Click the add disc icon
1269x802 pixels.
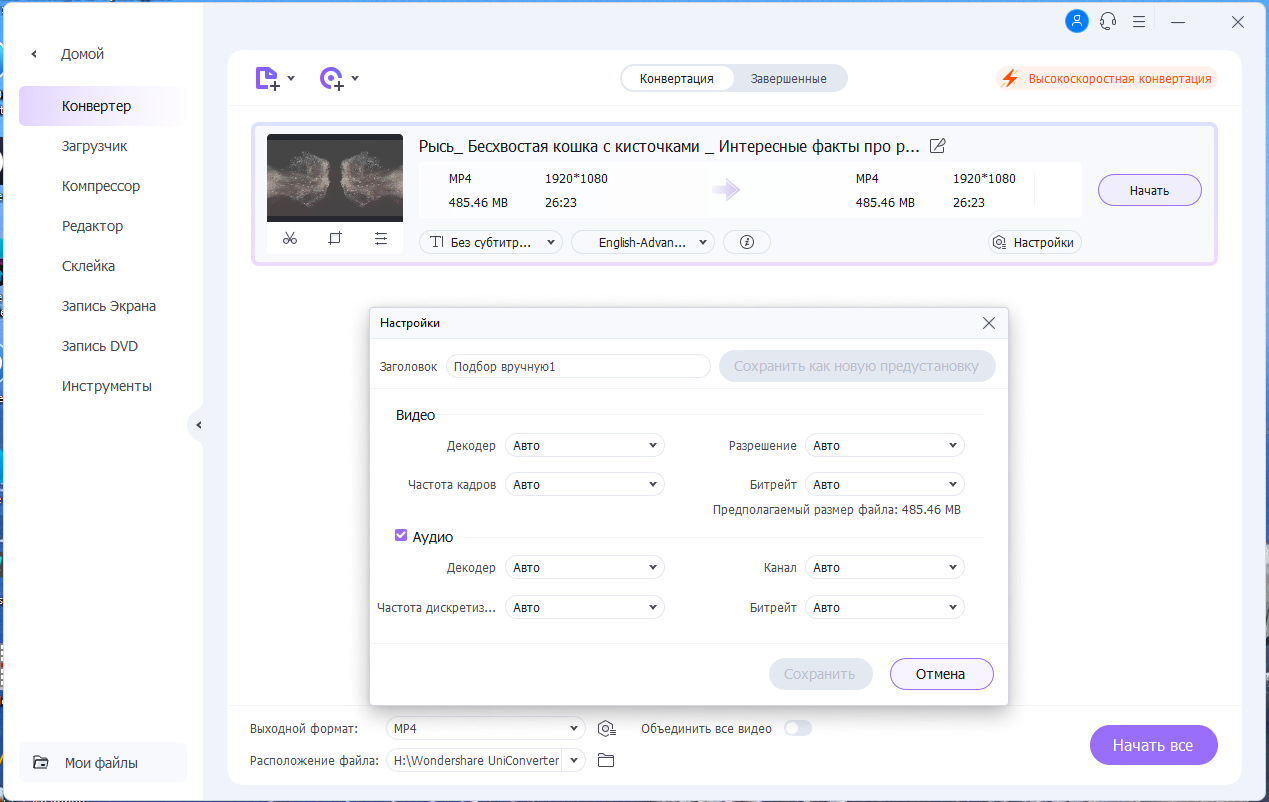coord(331,78)
